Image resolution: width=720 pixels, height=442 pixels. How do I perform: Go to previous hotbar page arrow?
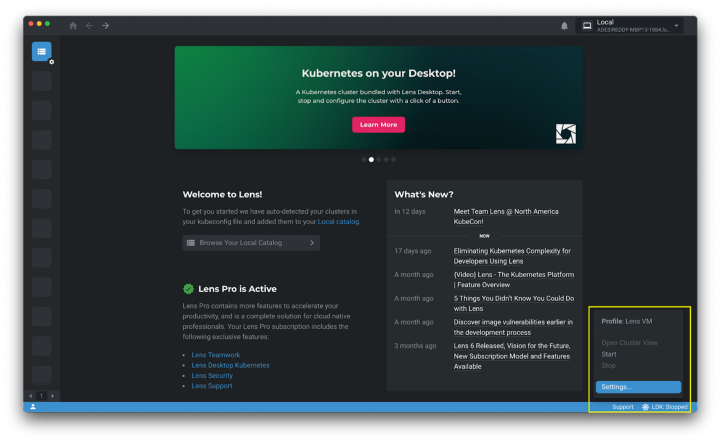[x=30, y=396]
